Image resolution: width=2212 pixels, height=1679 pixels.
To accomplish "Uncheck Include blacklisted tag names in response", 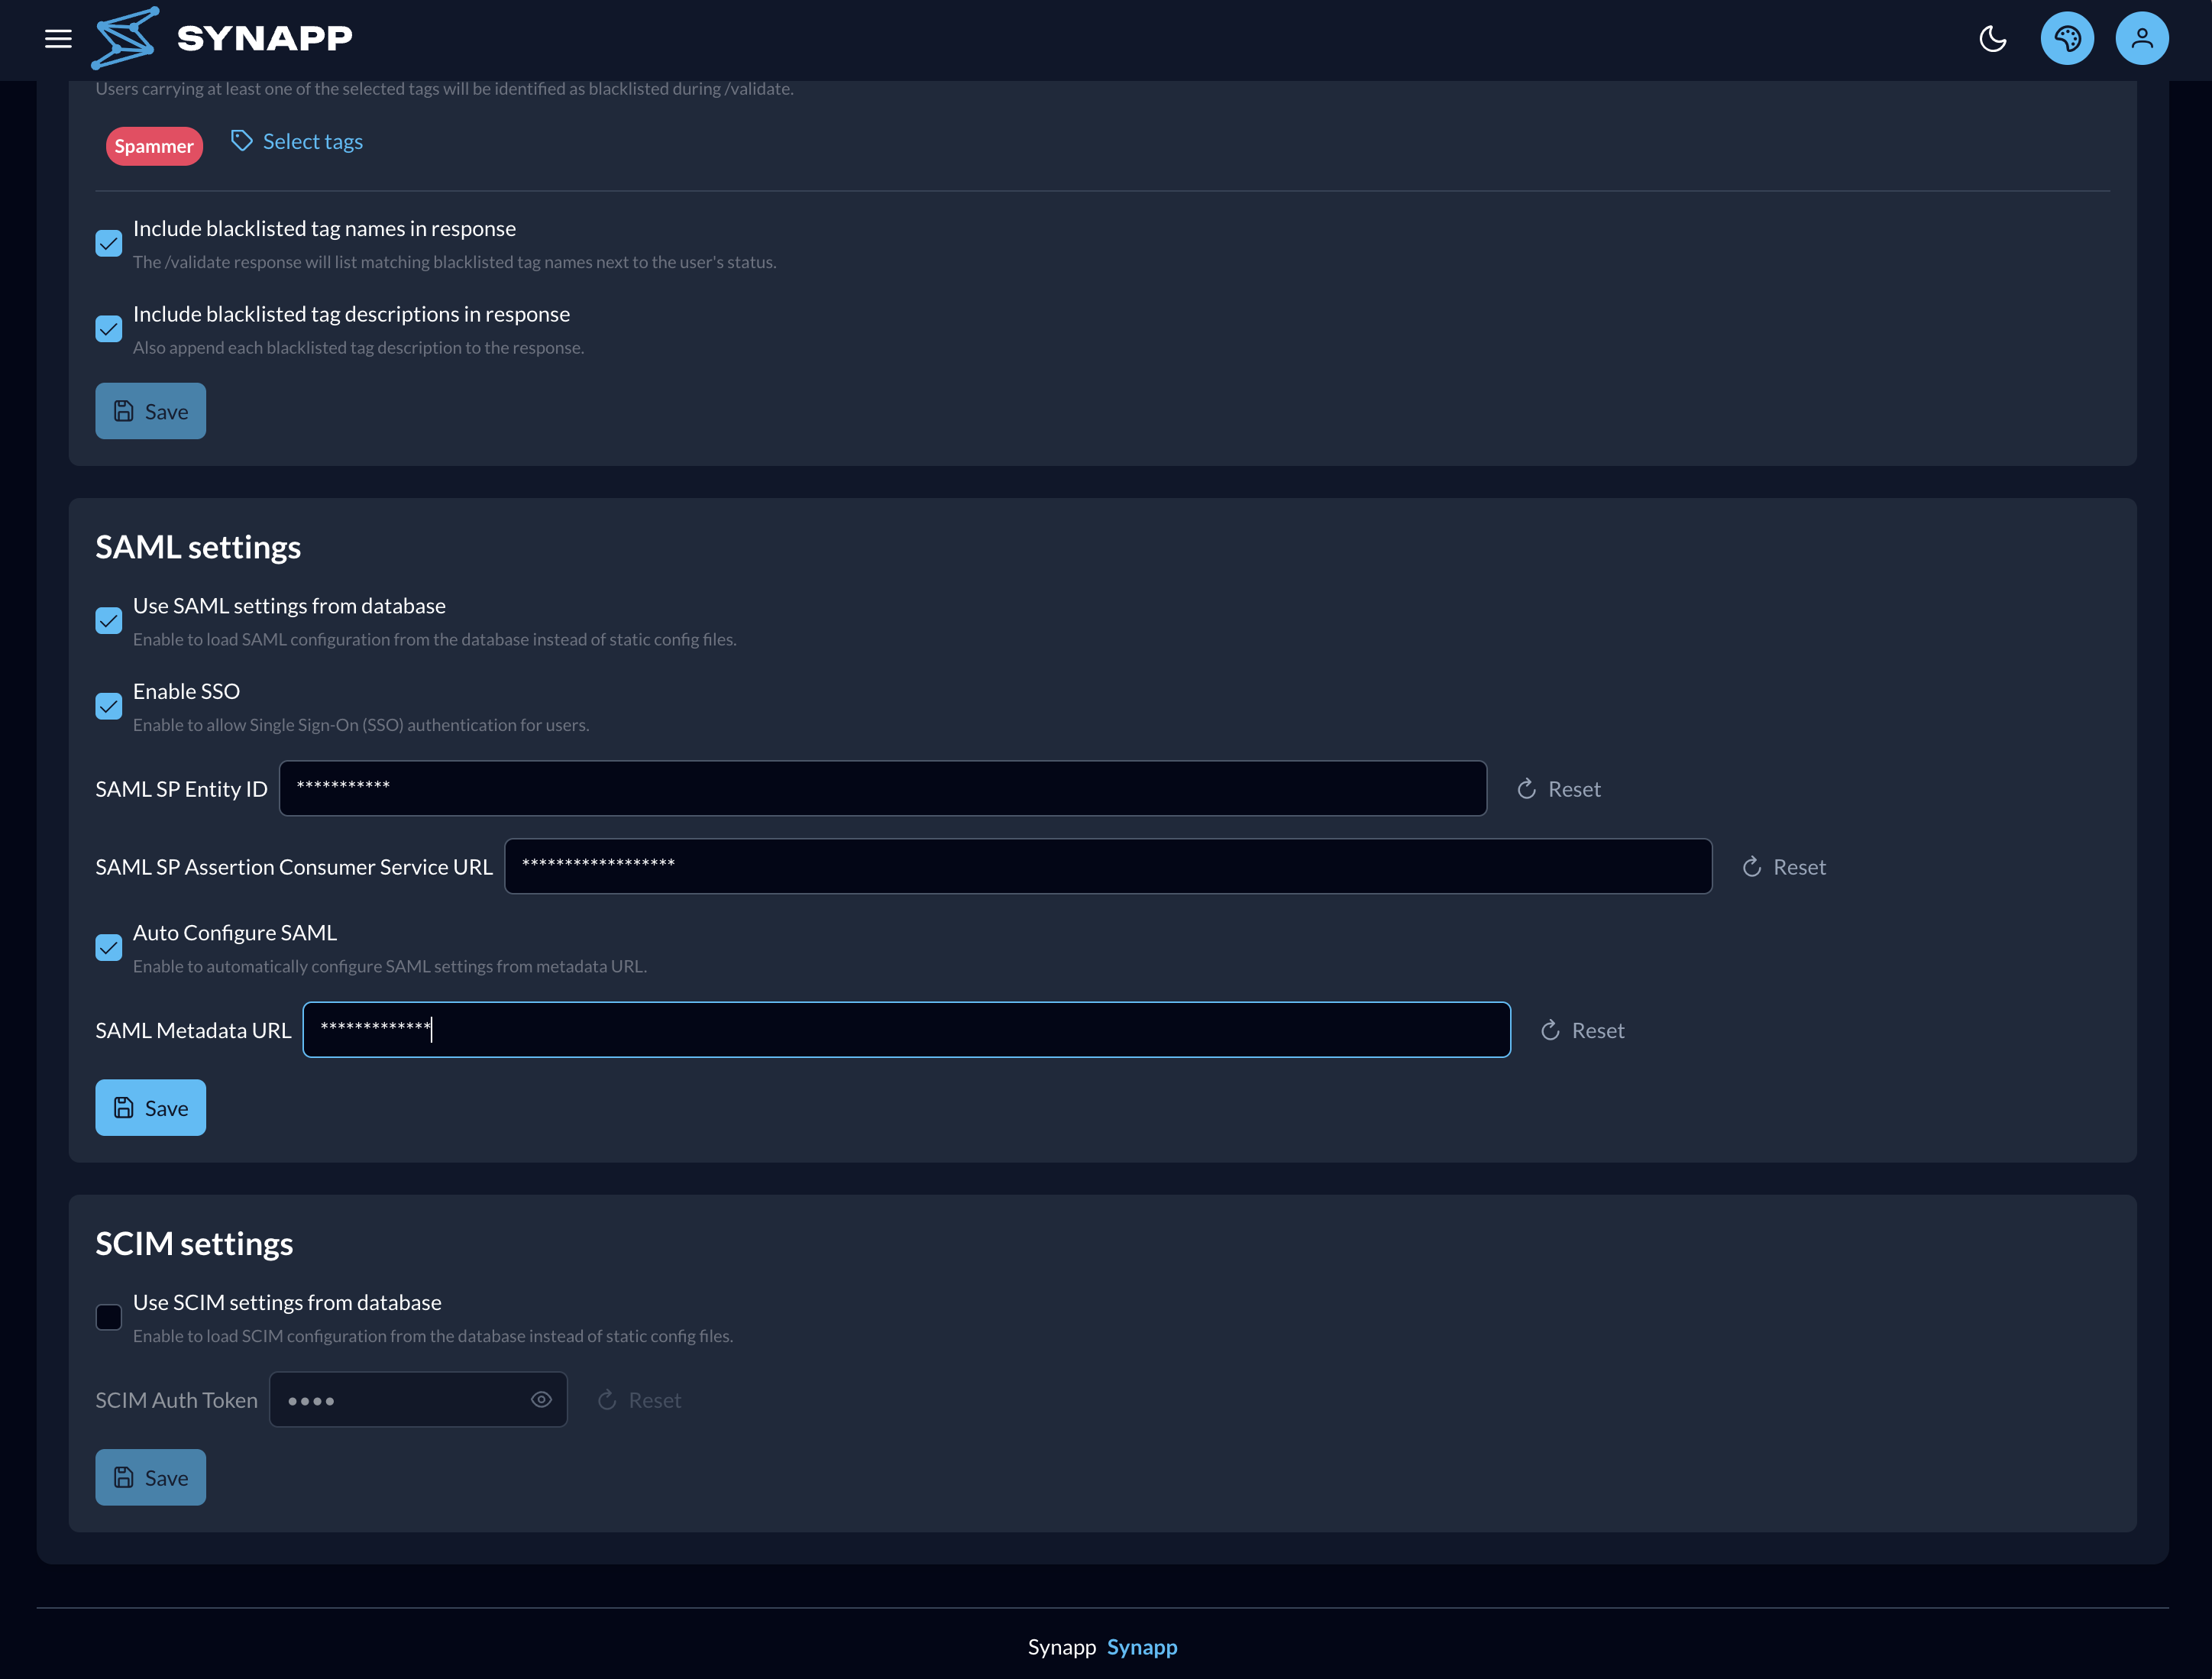I will tap(109, 243).
